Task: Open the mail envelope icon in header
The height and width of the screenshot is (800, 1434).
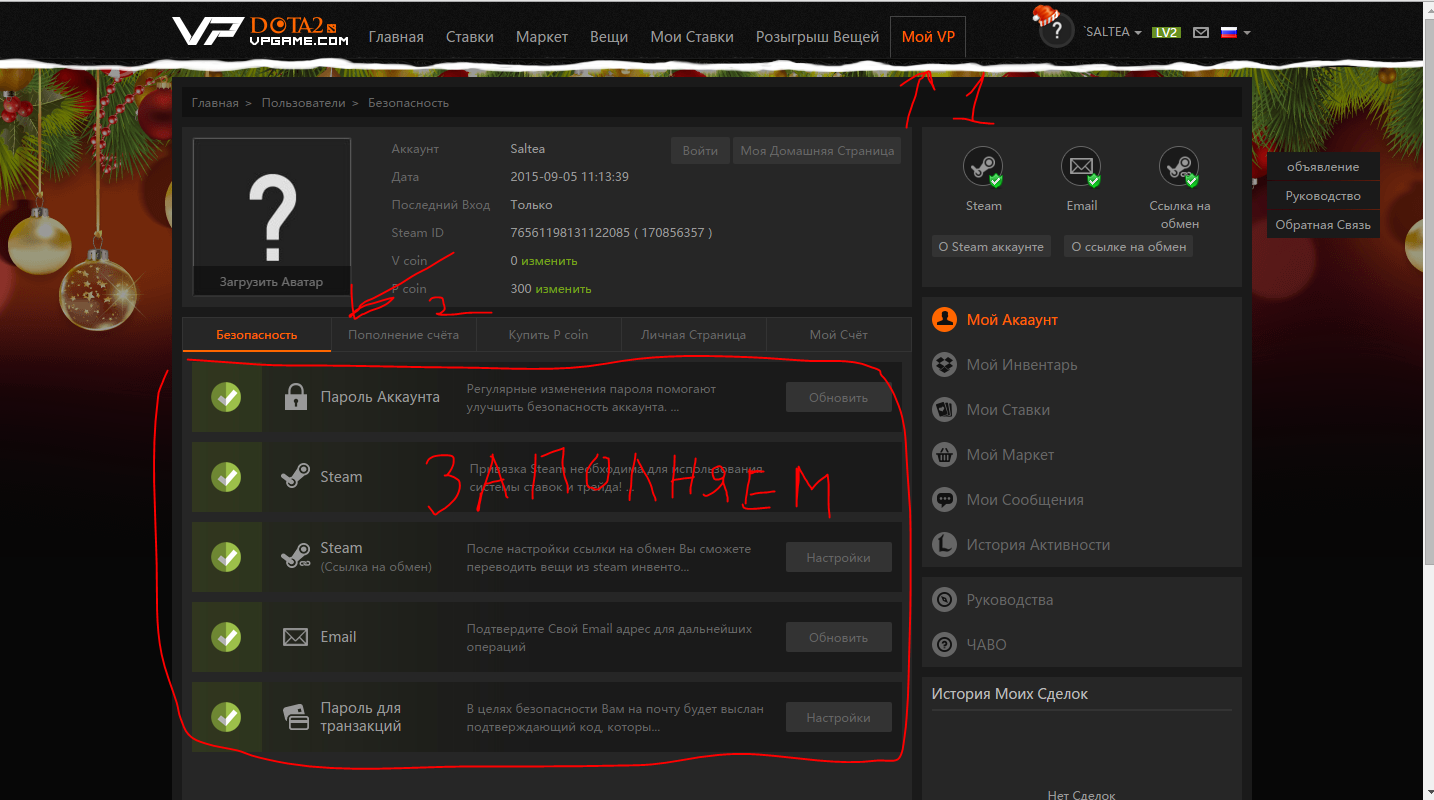Action: (1200, 32)
